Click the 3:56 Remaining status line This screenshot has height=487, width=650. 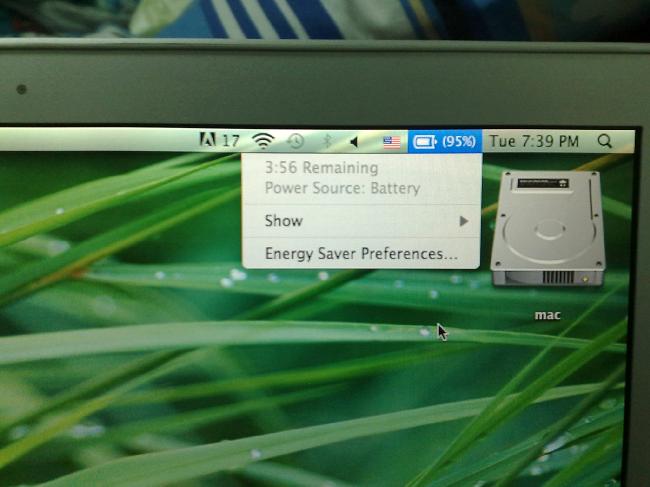(321, 168)
